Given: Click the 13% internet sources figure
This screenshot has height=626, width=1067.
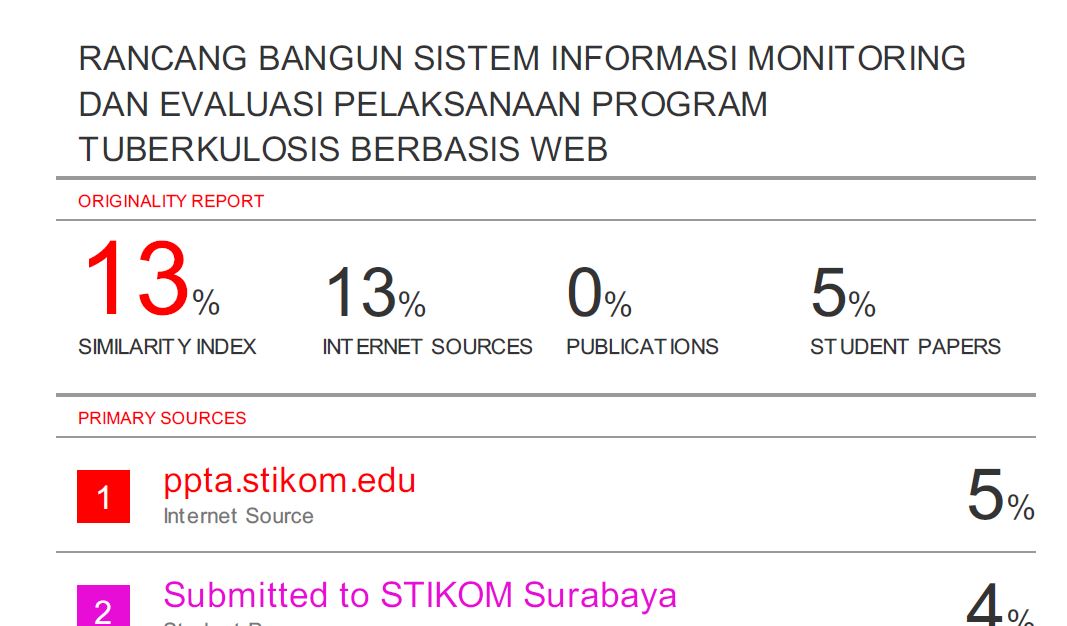Looking at the screenshot, I should tap(375, 293).
